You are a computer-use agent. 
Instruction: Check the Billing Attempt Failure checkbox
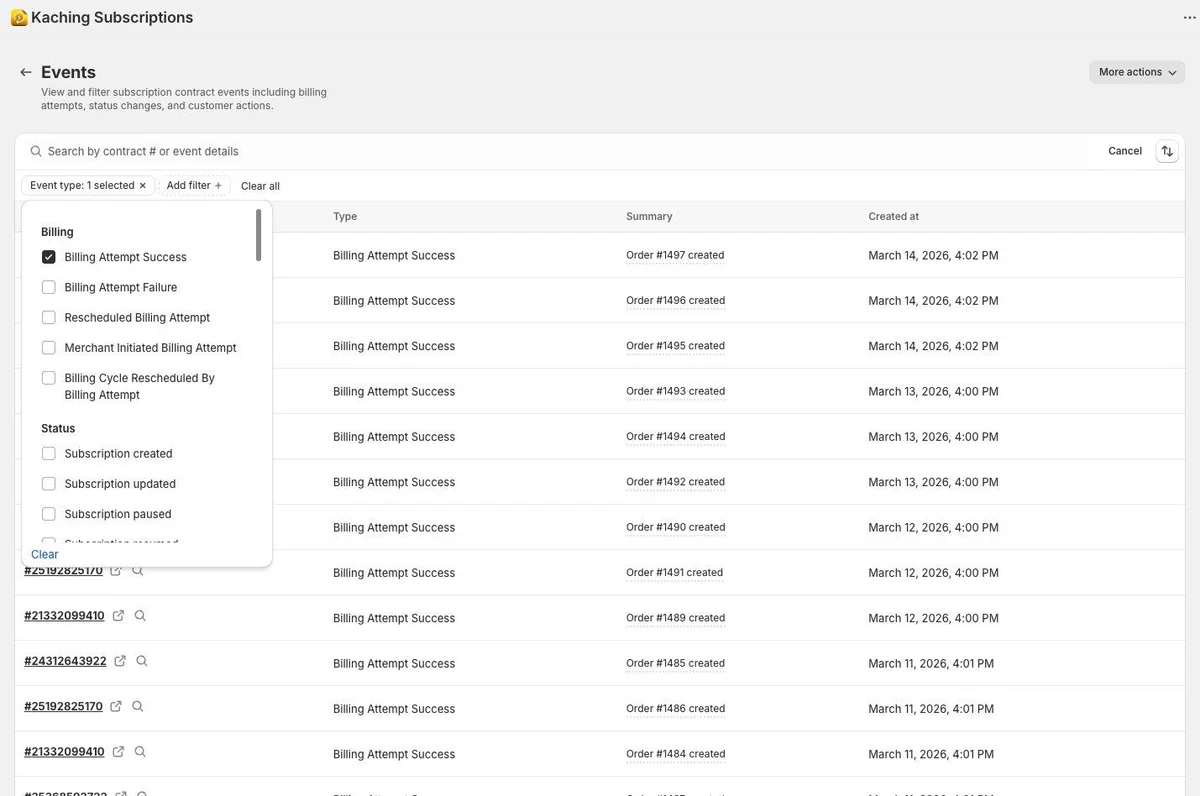(48, 287)
